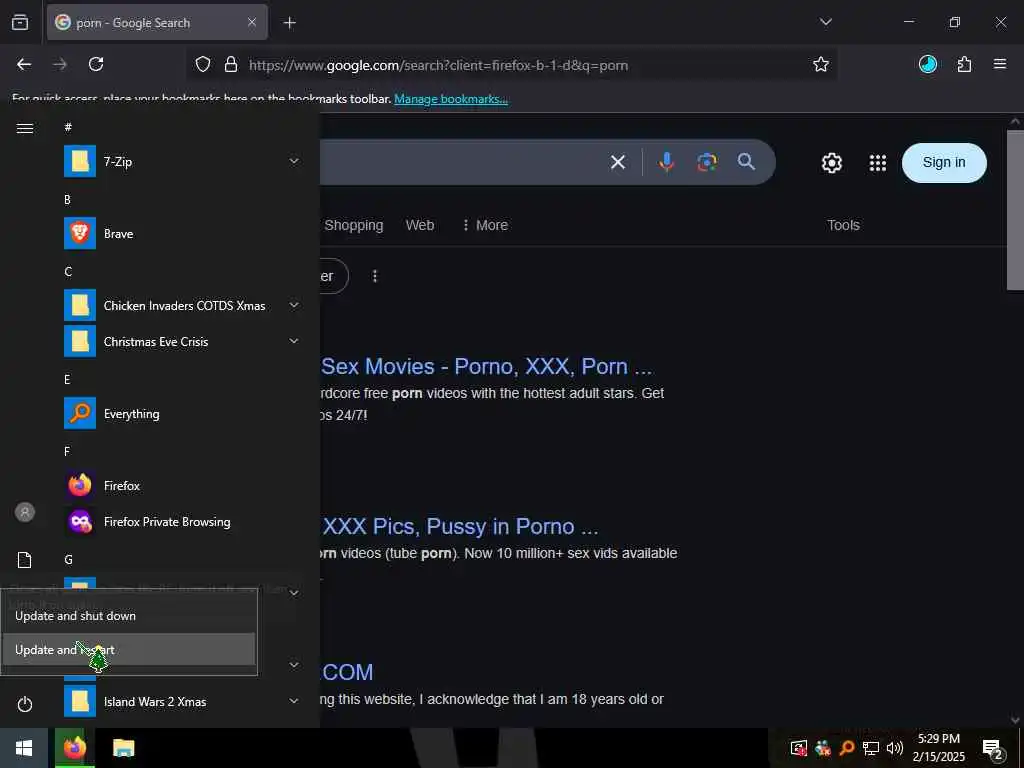The image size is (1024, 768).
Task: Expand Chicken Invaders COTDS Xmas folder
Action: tap(295, 306)
